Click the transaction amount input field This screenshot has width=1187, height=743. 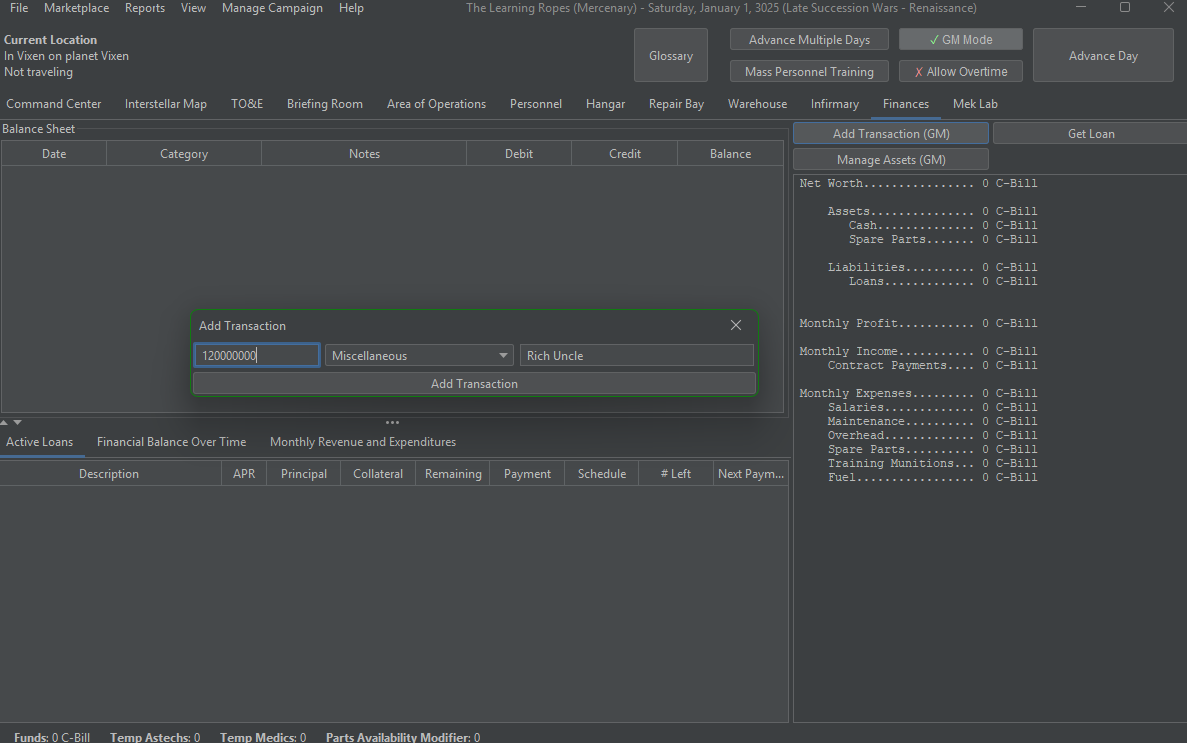(x=257, y=356)
